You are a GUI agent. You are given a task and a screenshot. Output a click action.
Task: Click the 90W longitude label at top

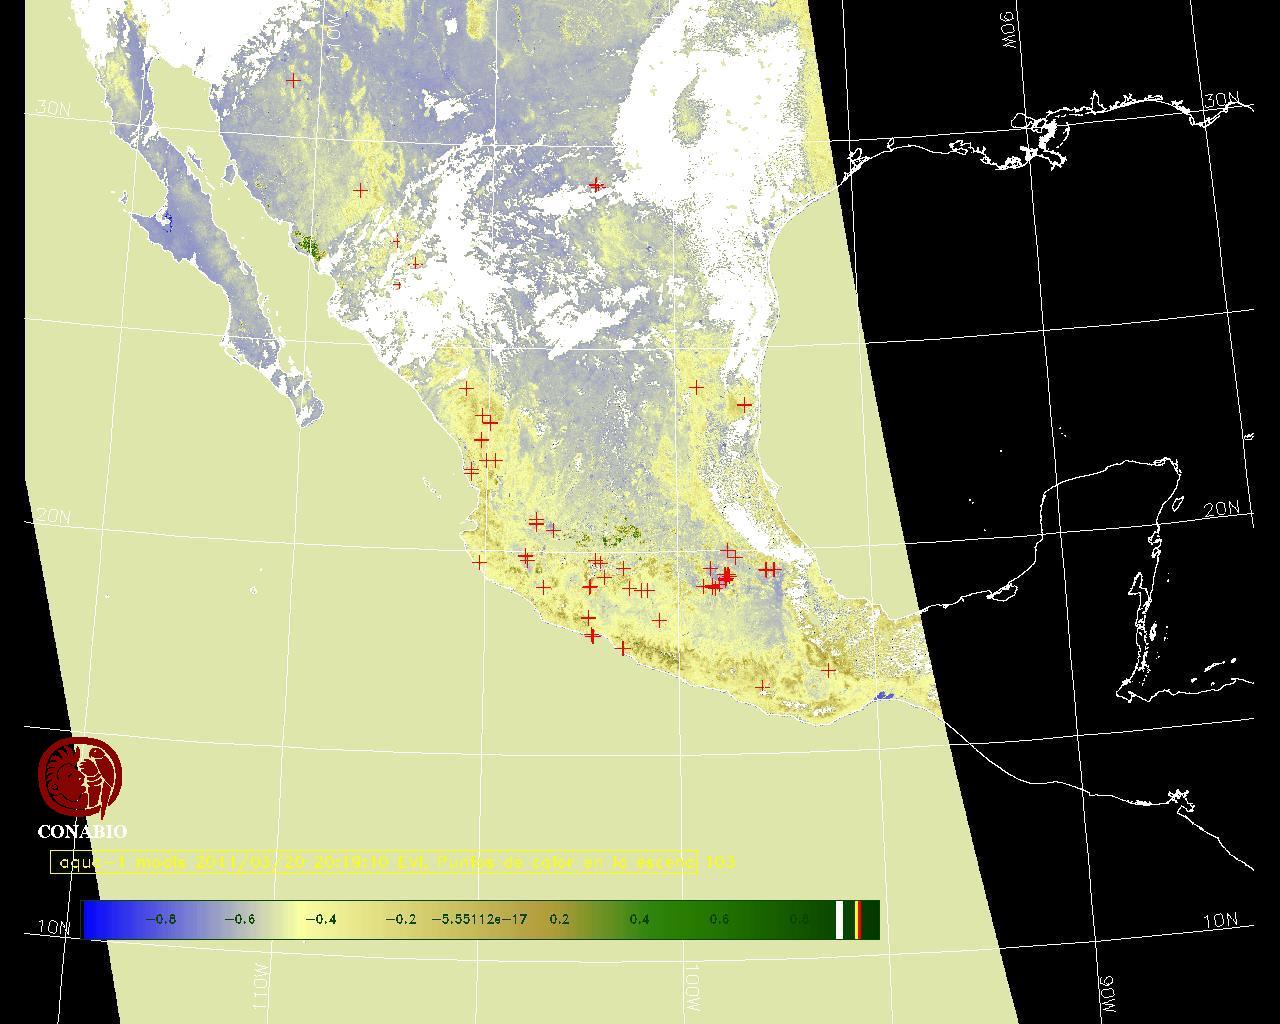point(1010,32)
